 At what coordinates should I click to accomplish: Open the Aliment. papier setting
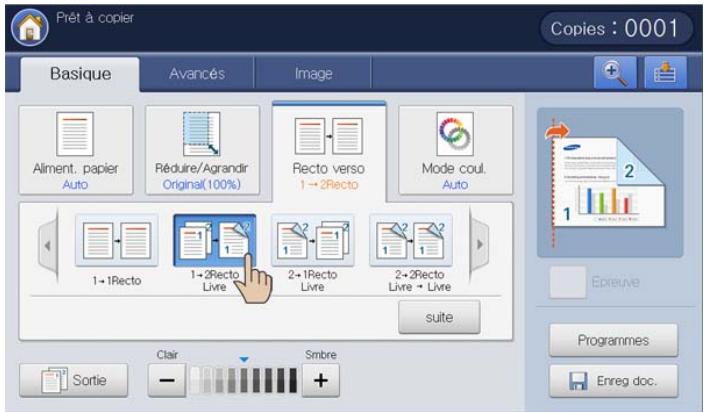pyautogui.click(x=76, y=150)
